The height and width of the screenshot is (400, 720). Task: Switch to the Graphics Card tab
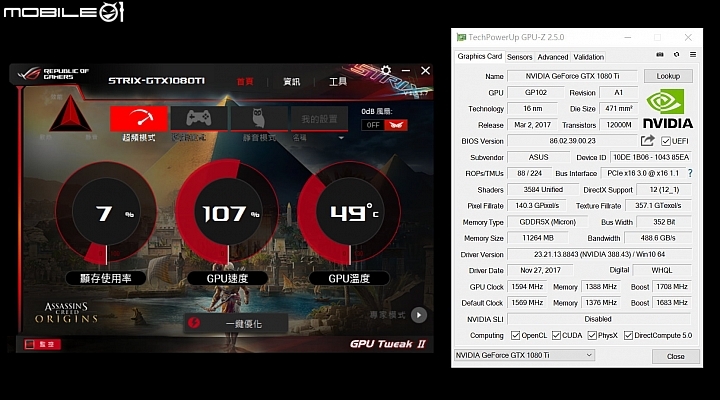click(x=479, y=56)
